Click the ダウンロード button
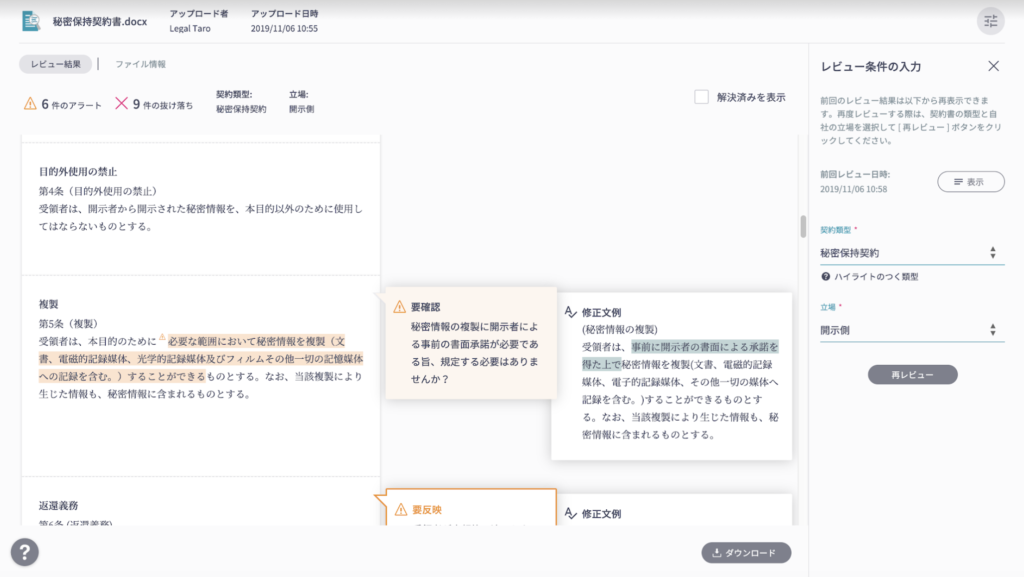The height and width of the screenshot is (577, 1024). pos(746,552)
